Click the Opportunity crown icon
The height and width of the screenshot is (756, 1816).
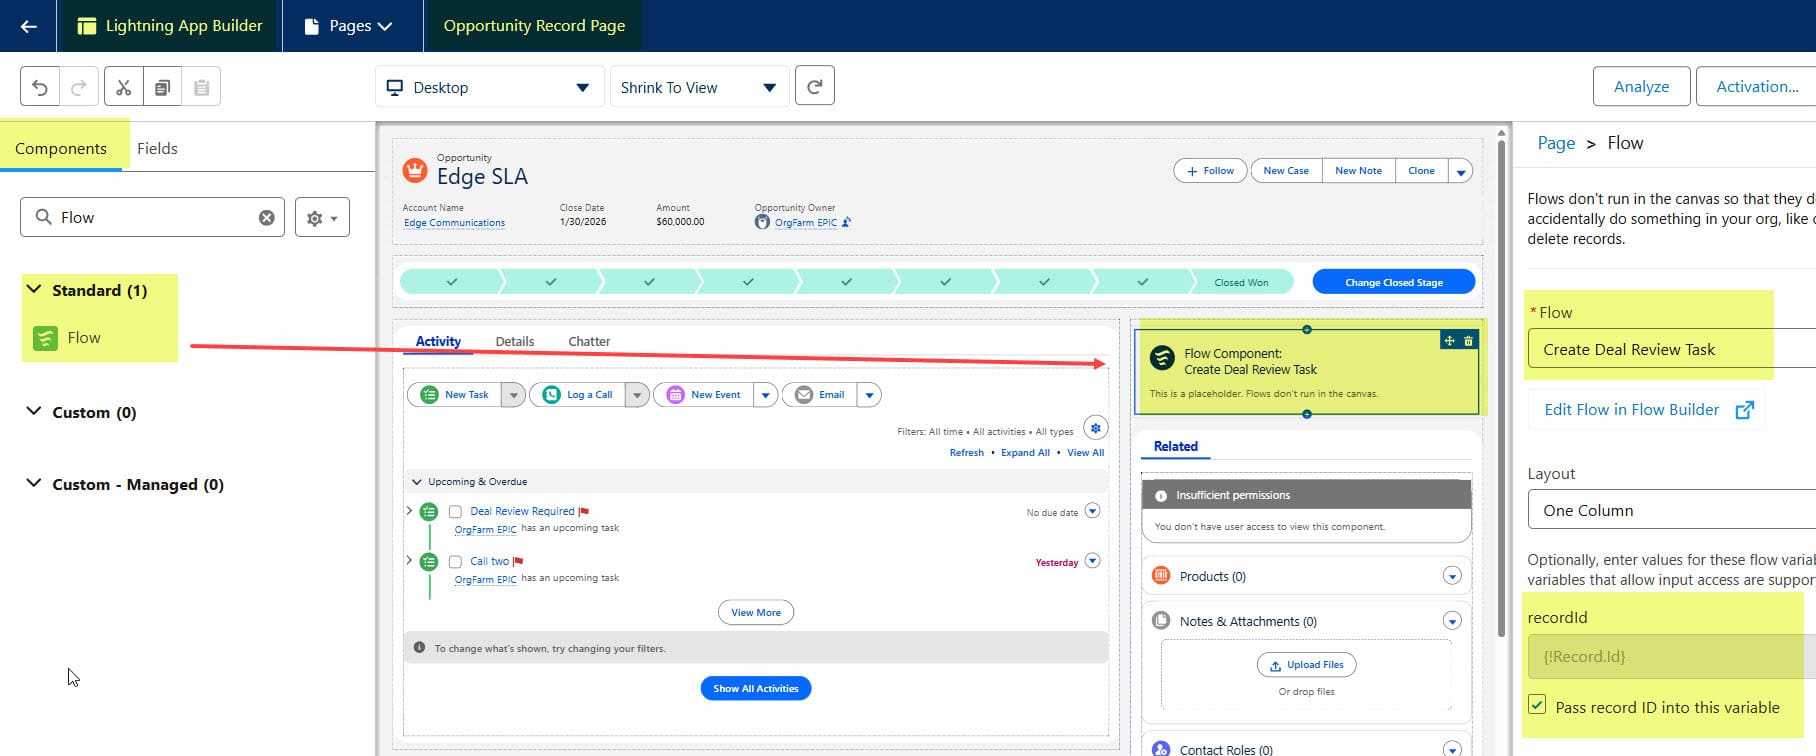click(x=414, y=170)
